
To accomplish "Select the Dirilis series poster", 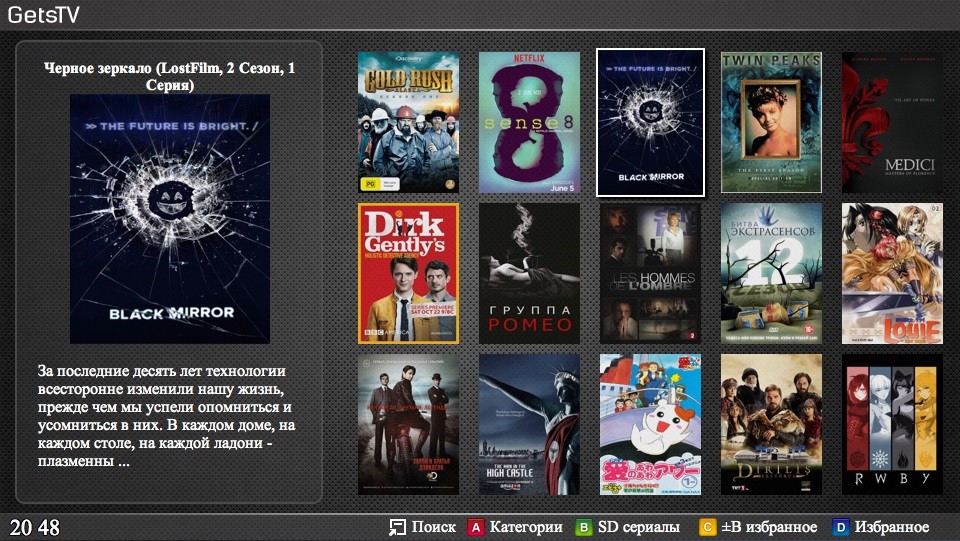I will (771, 424).
